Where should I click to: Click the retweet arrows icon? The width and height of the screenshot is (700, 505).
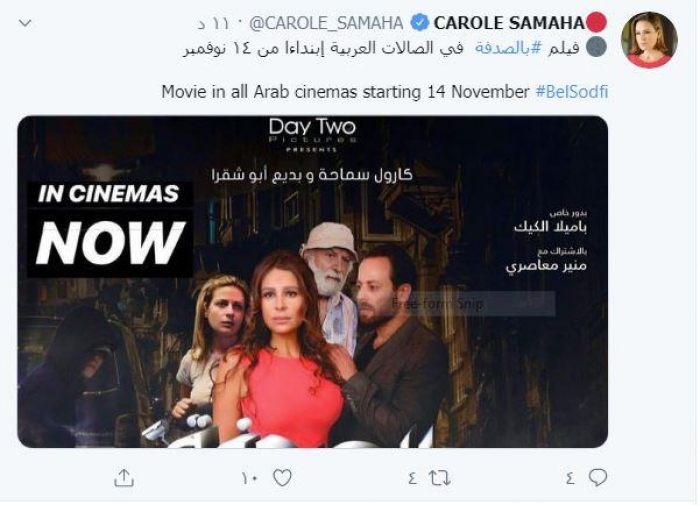(x=440, y=479)
